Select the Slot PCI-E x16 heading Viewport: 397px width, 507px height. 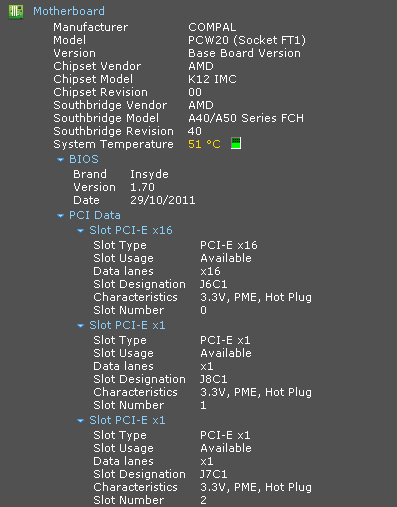pos(131,230)
